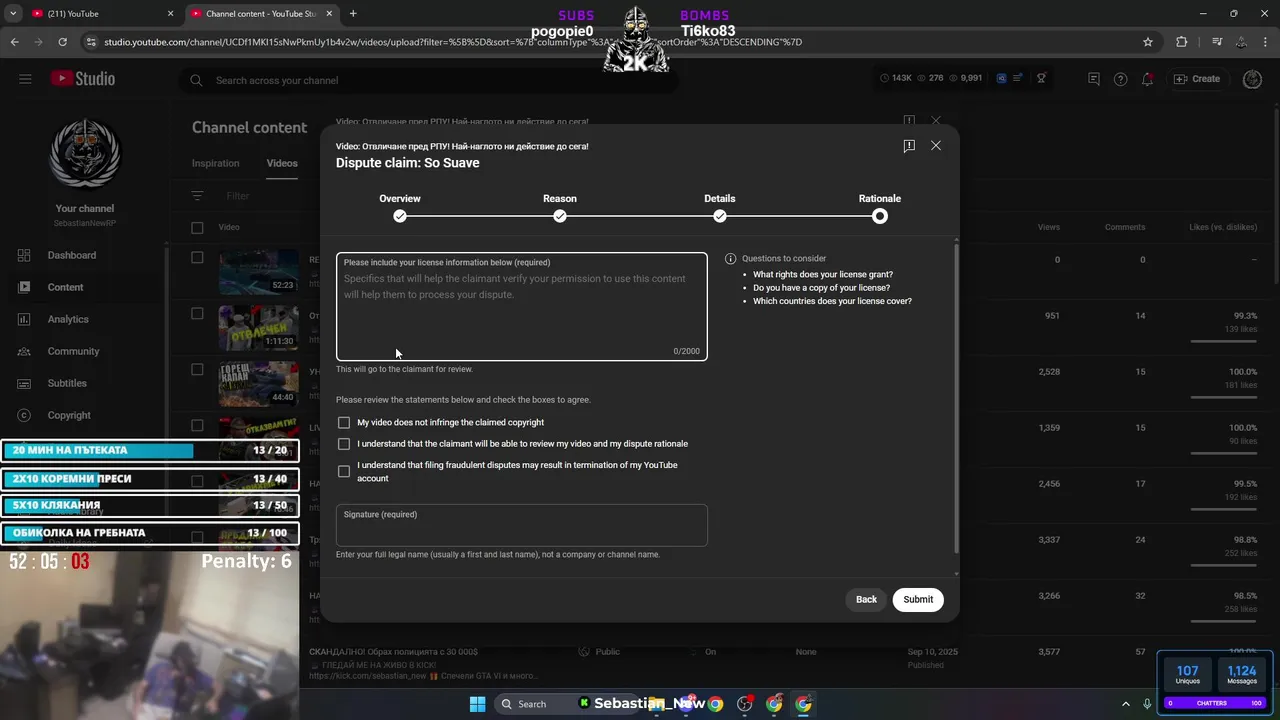The width and height of the screenshot is (1280, 720).
Task: Close the Dispute claim dialog
Action: (x=936, y=146)
